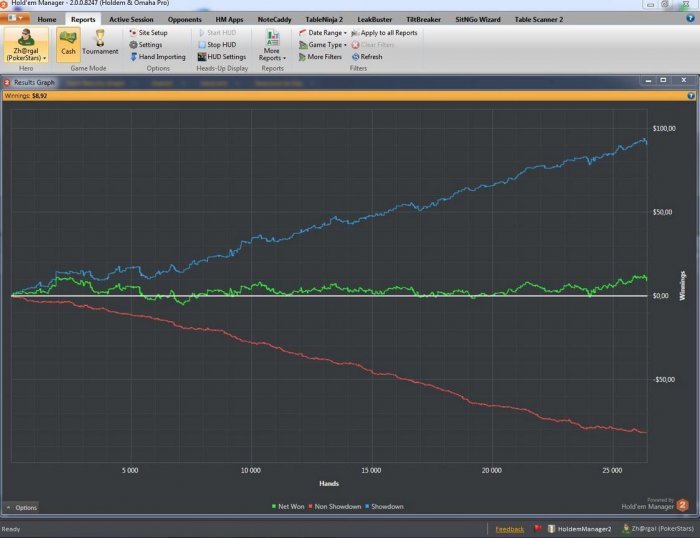Open Site Setup options
This screenshot has width=700, height=538.
[148, 33]
